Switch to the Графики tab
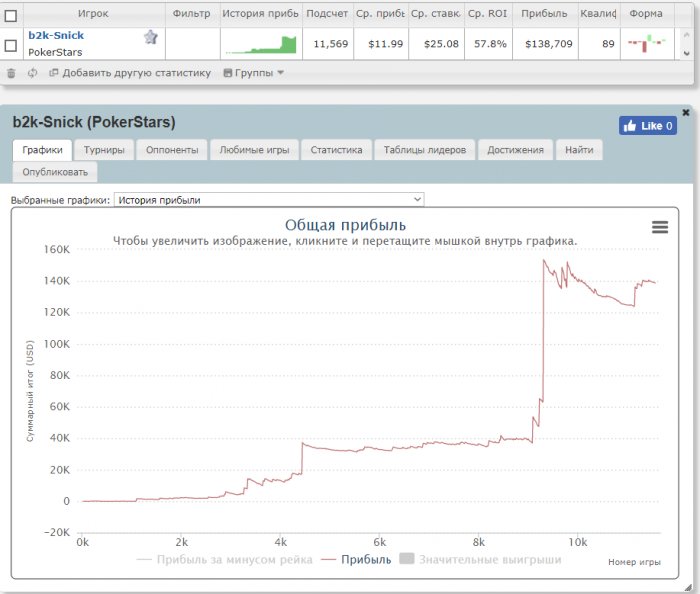Viewport: 700px width, 594px height. click(x=42, y=150)
